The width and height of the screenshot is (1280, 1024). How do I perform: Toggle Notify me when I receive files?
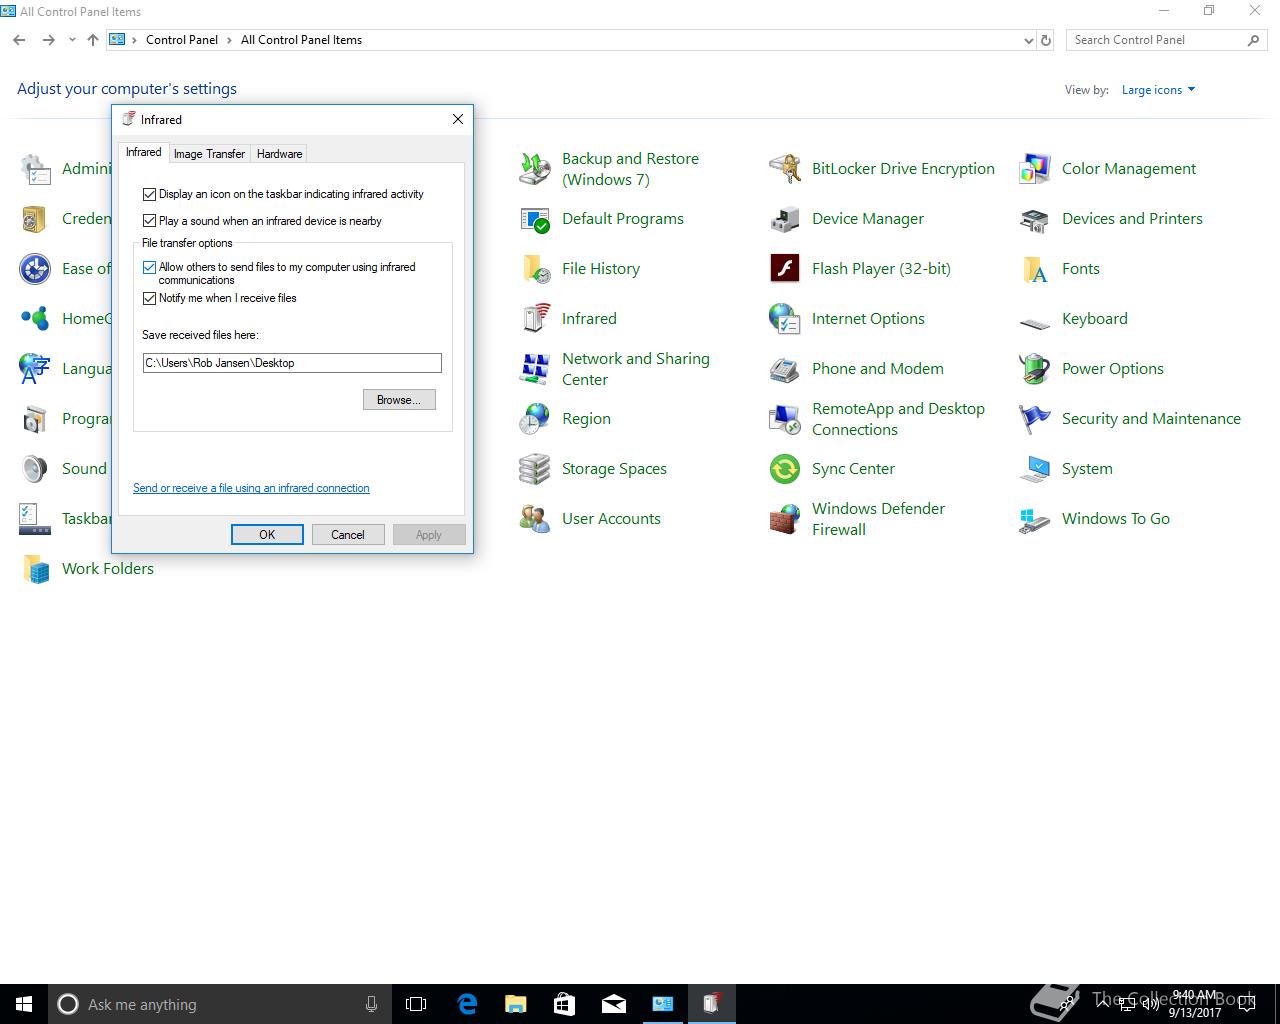(x=149, y=298)
